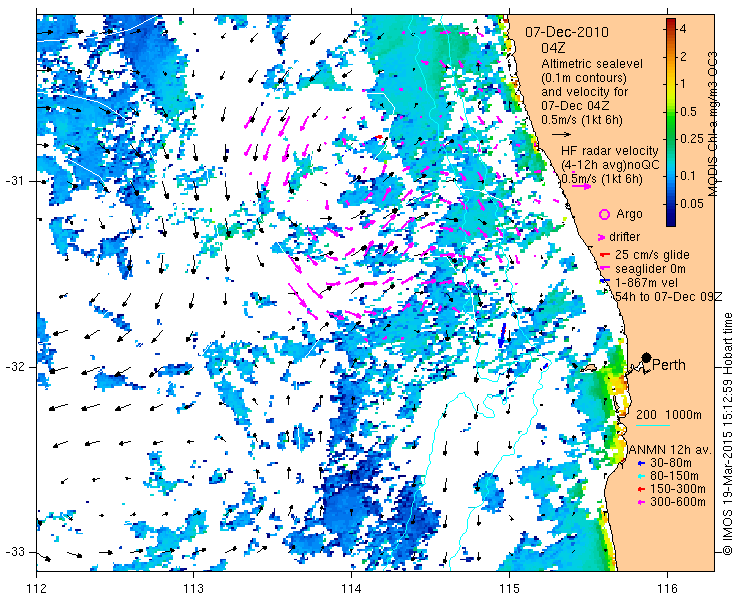Image resolution: width=740 pixels, height=600 pixels.
Task: Click the magenta HF radar reference arrow
Action: (581, 186)
